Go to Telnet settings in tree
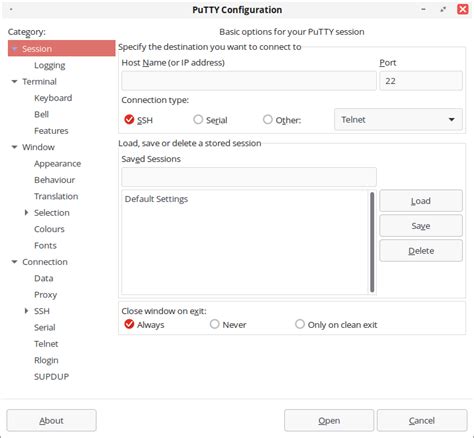This screenshot has width=474, height=438. click(46, 344)
